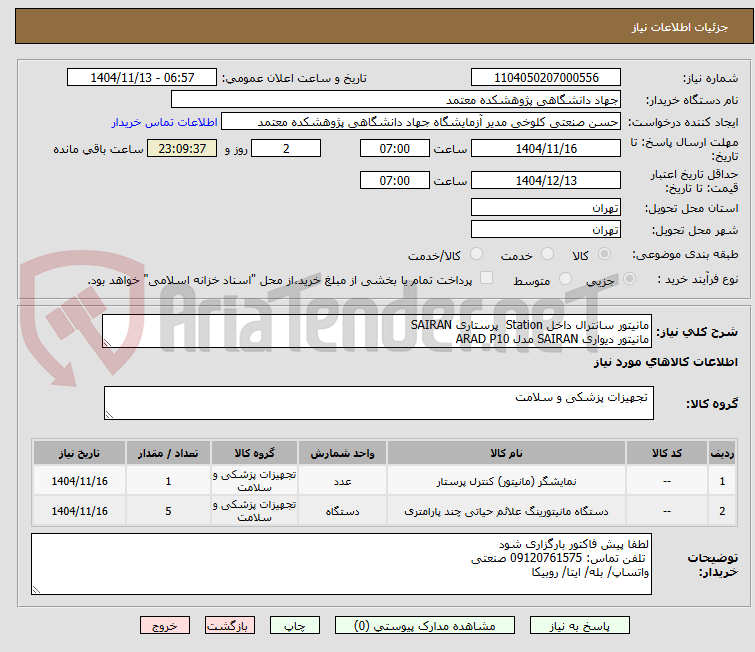The image size is (755, 652).
Task: Click the تعداد / مقدار column header
Action: 168,453
